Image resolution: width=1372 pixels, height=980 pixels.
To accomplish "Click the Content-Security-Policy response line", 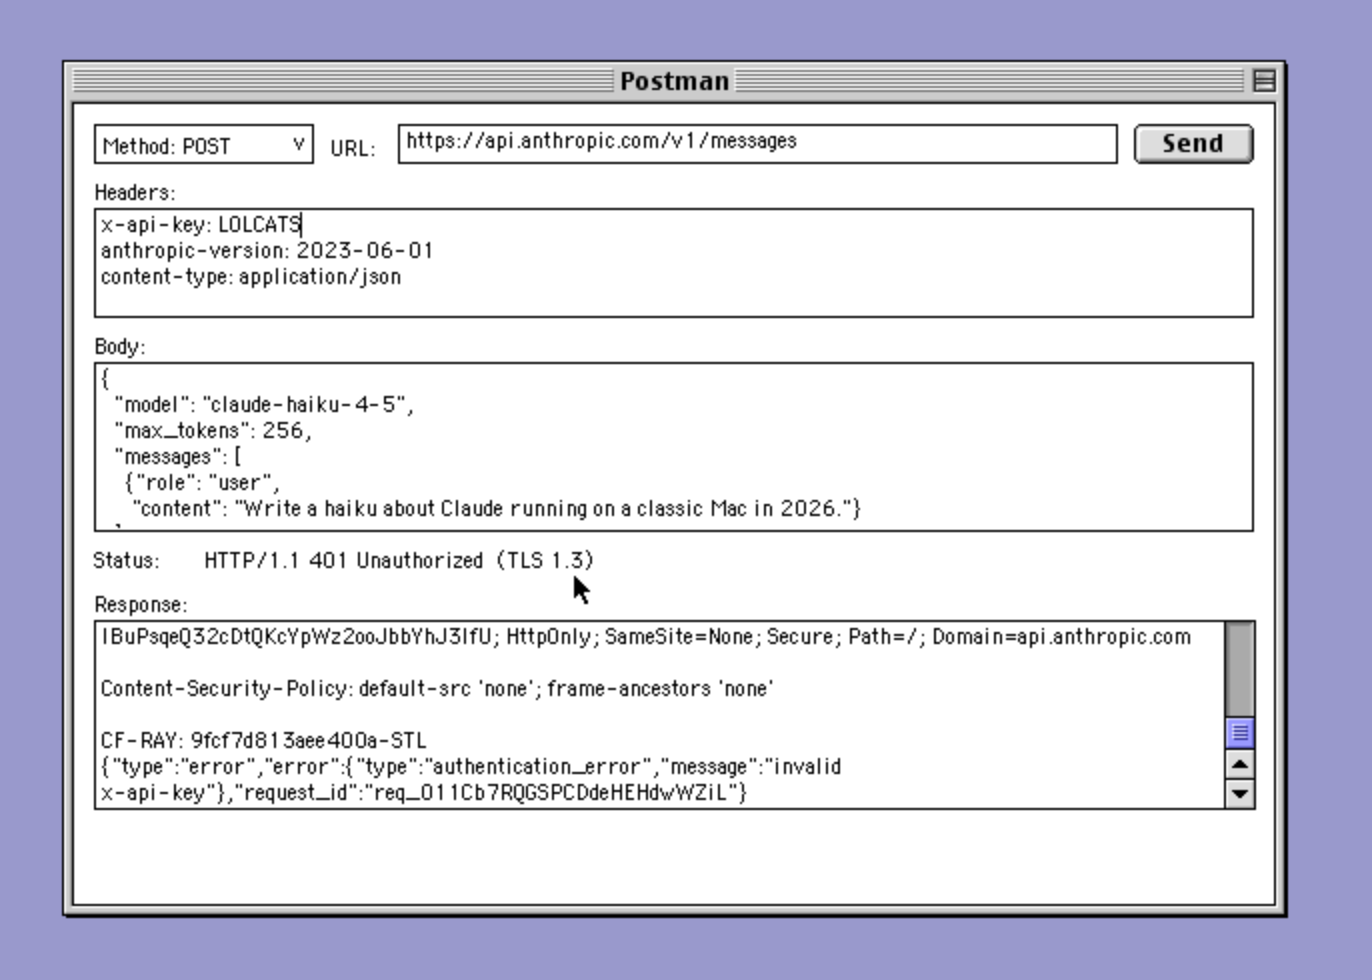I will pos(437,689).
